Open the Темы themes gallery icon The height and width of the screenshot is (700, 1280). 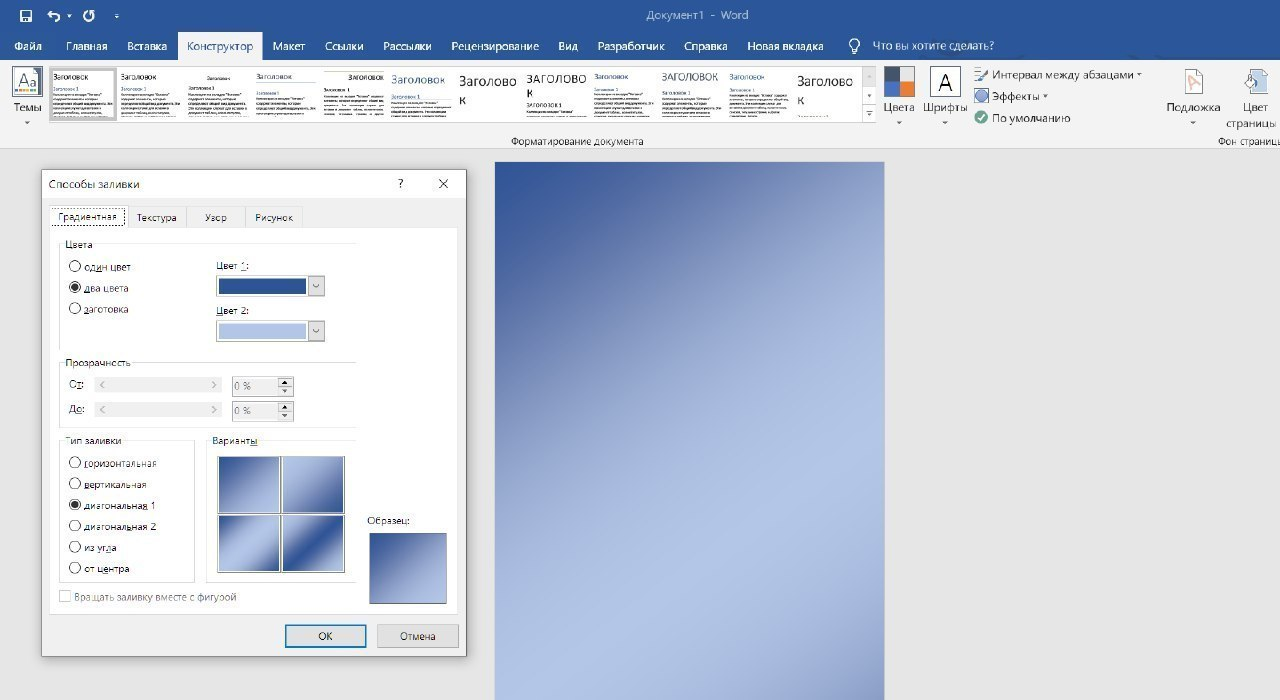coord(26,82)
